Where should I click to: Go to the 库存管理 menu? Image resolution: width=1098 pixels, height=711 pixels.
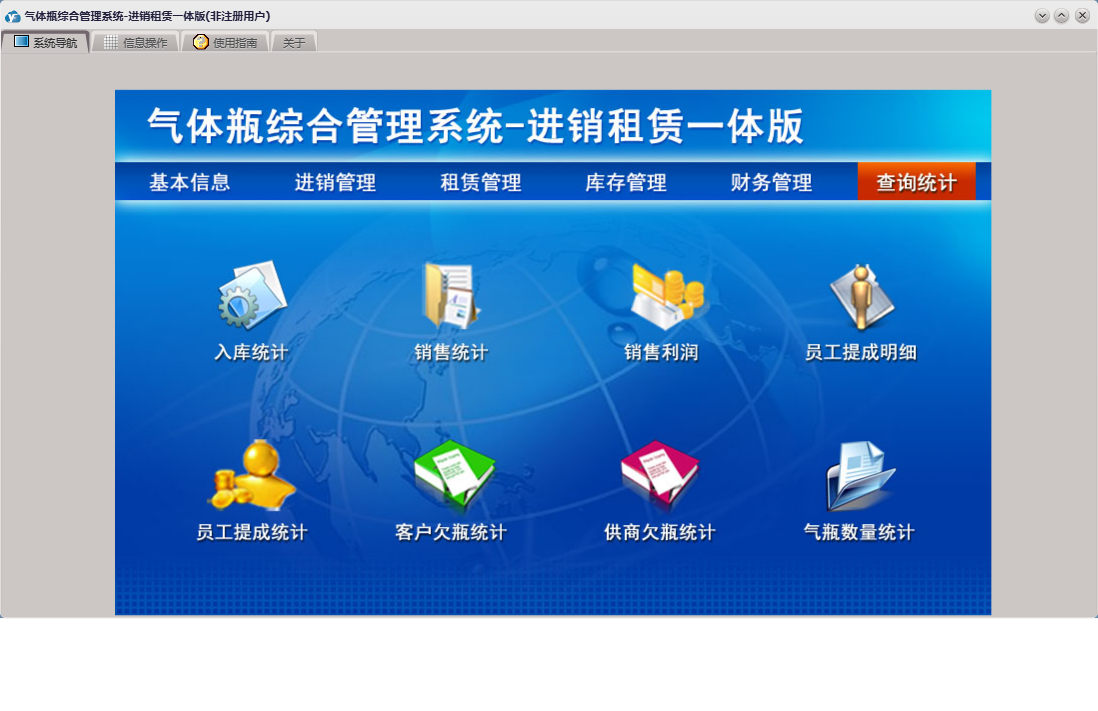point(626,182)
